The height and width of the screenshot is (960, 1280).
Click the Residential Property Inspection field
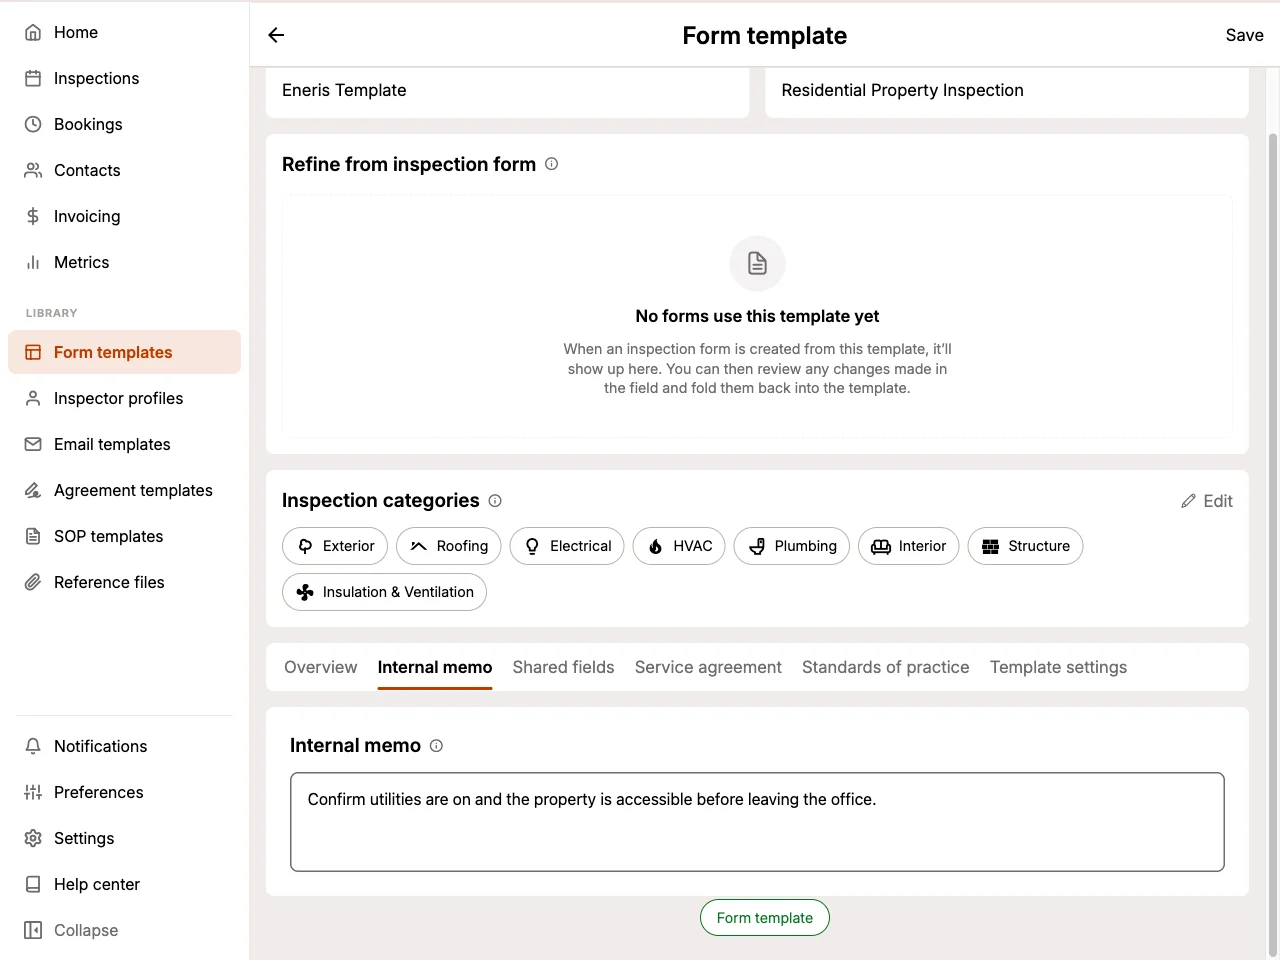point(1007,91)
